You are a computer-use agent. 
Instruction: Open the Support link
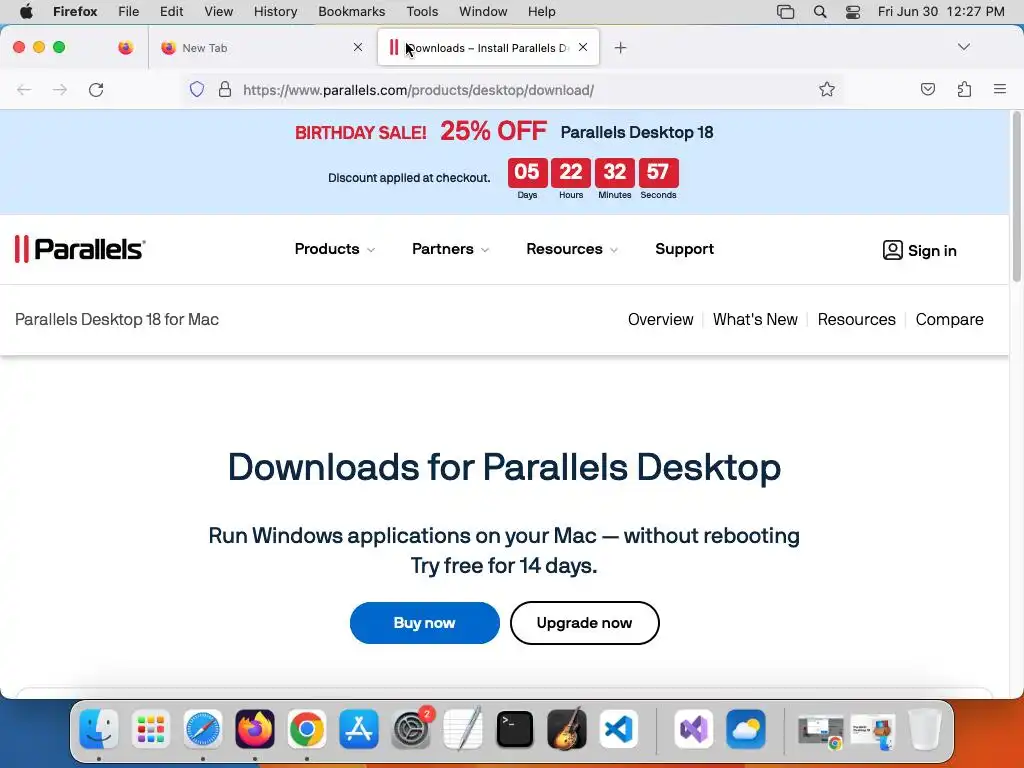click(x=684, y=249)
